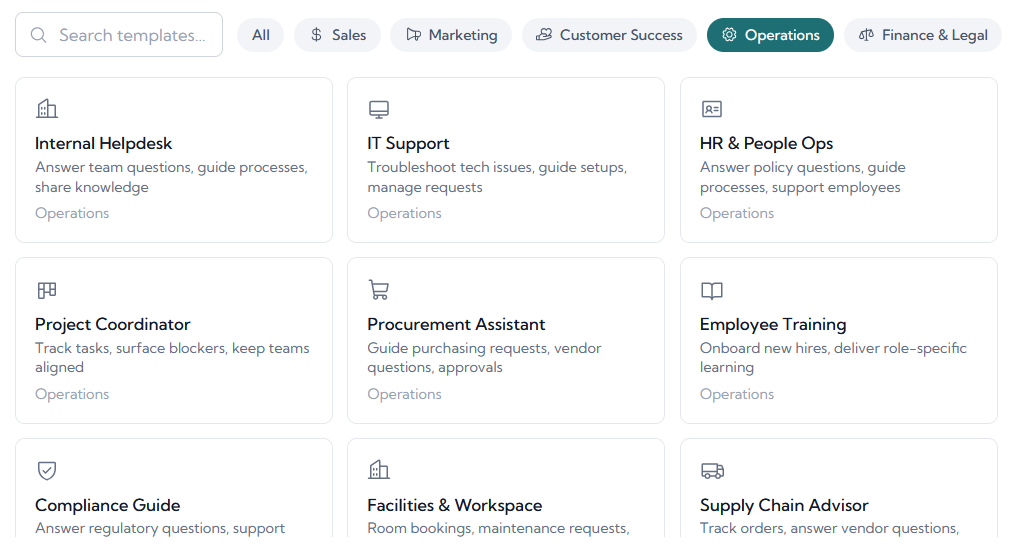Open the IT Support template title
1018x555 pixels.
(408, 144)
